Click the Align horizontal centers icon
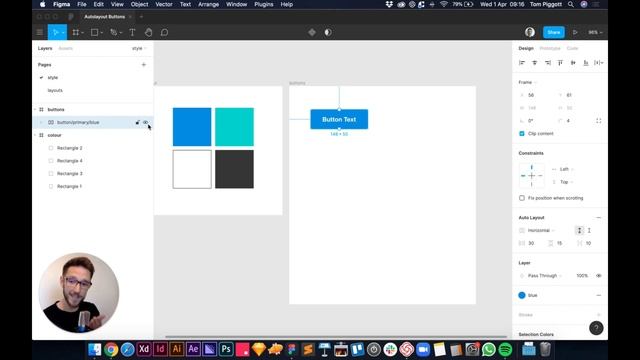The width and height of the screenshot is (640, 360). [x=535, y=63]
